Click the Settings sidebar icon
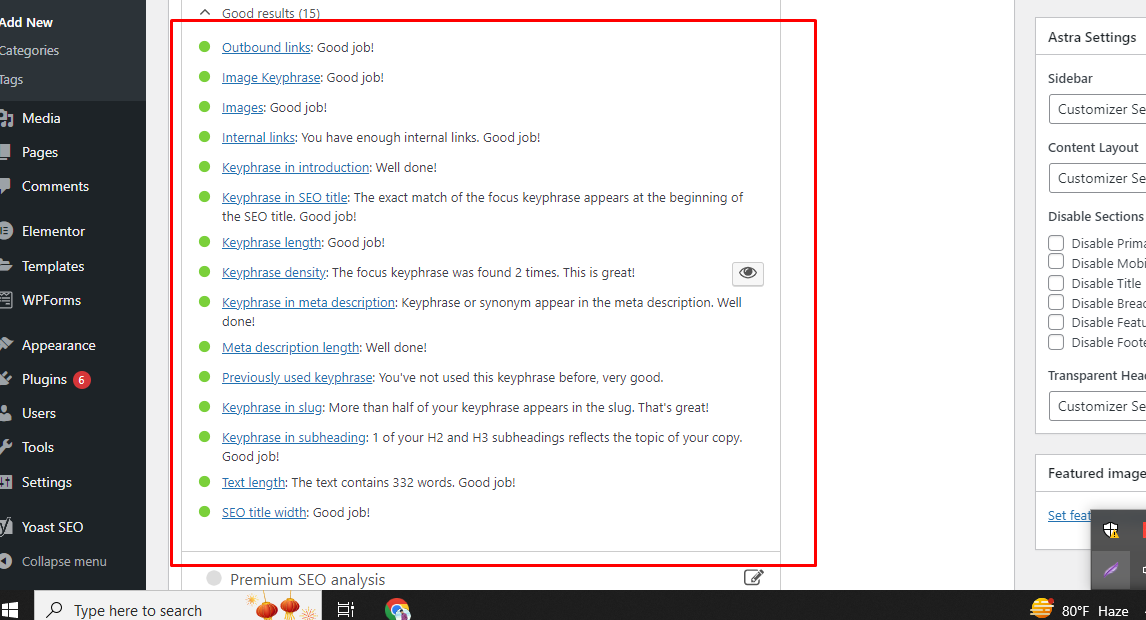The height and width of the screenshot is (620, 1146). point(6,482)
